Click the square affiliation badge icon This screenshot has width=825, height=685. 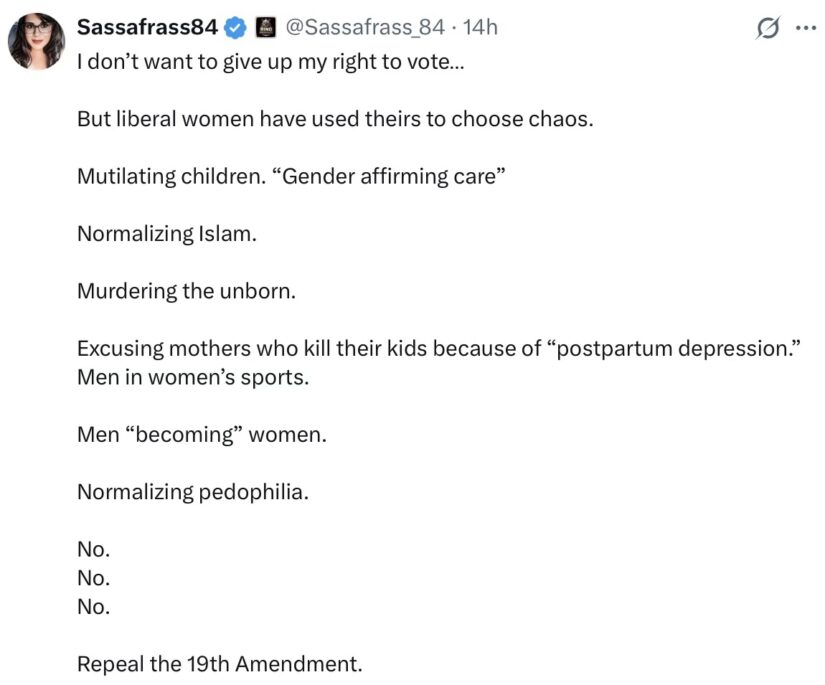(x=266, y=28)
